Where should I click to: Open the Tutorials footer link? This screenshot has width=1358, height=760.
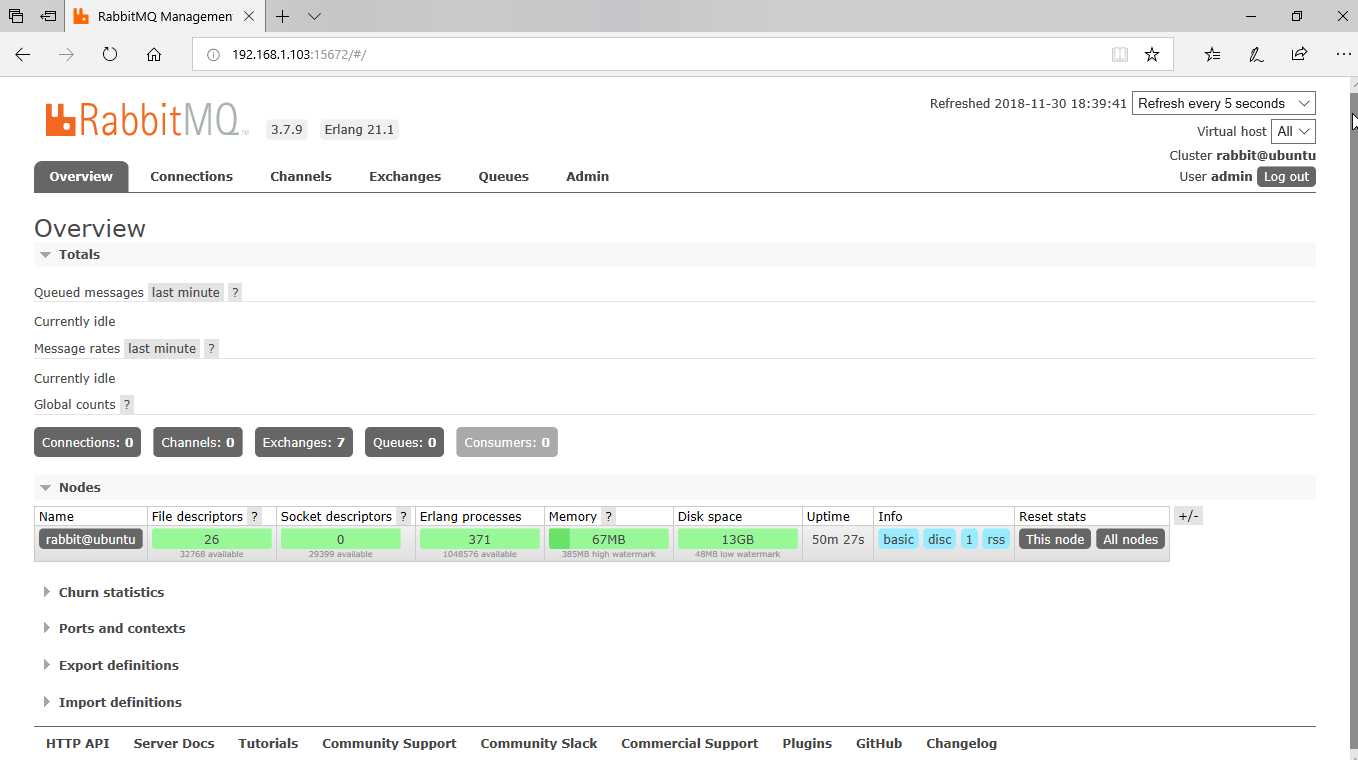[268, 744]
